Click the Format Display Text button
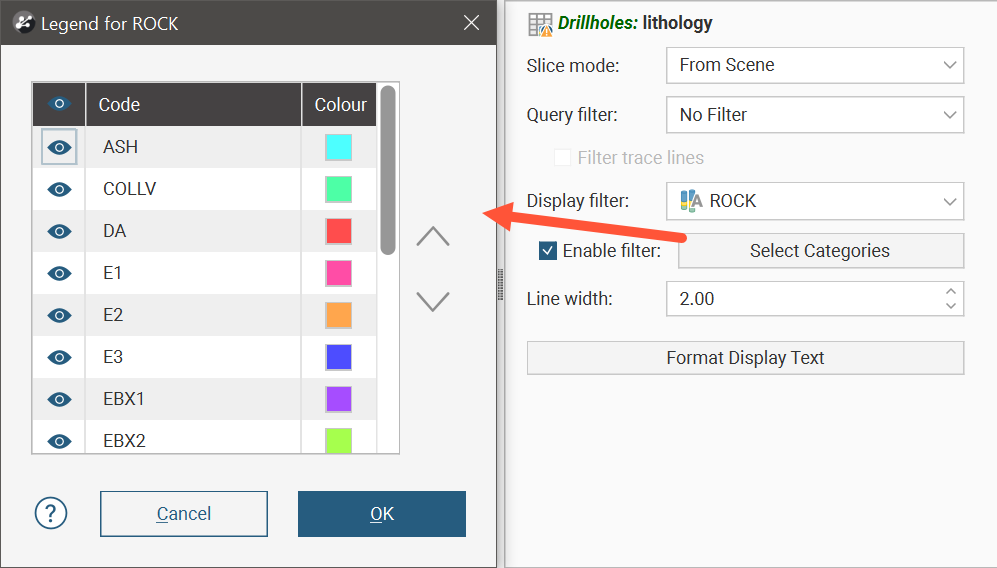This screenshot has width=997, height=568. [x=745, y=358]
